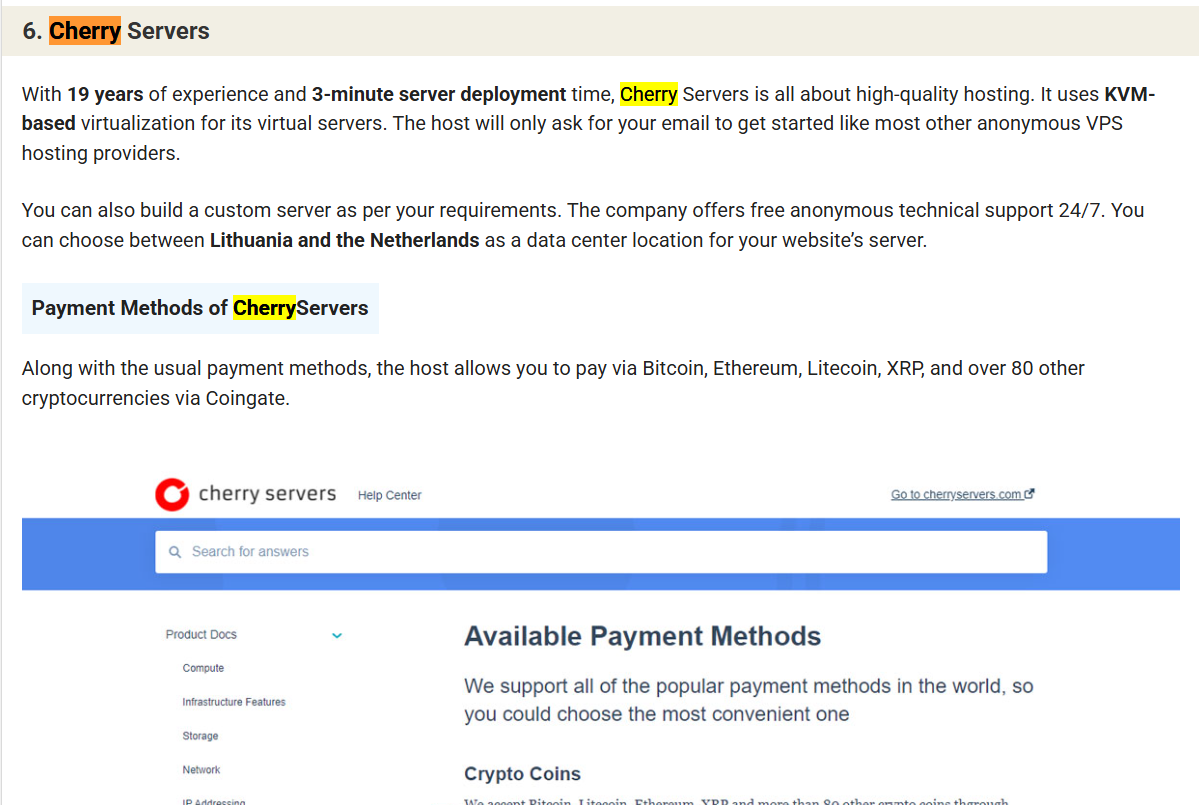Screen dimensions: 1200x805
Task: Click the magnifier icon in search bar
Action: pyautogui.click(x=175, y=552)
